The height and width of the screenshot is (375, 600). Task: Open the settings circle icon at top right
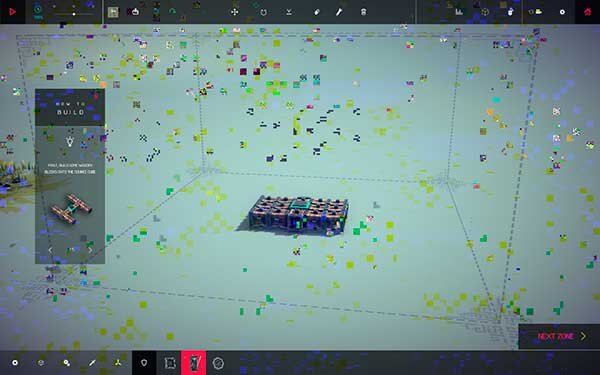click(x=562, y=12)
